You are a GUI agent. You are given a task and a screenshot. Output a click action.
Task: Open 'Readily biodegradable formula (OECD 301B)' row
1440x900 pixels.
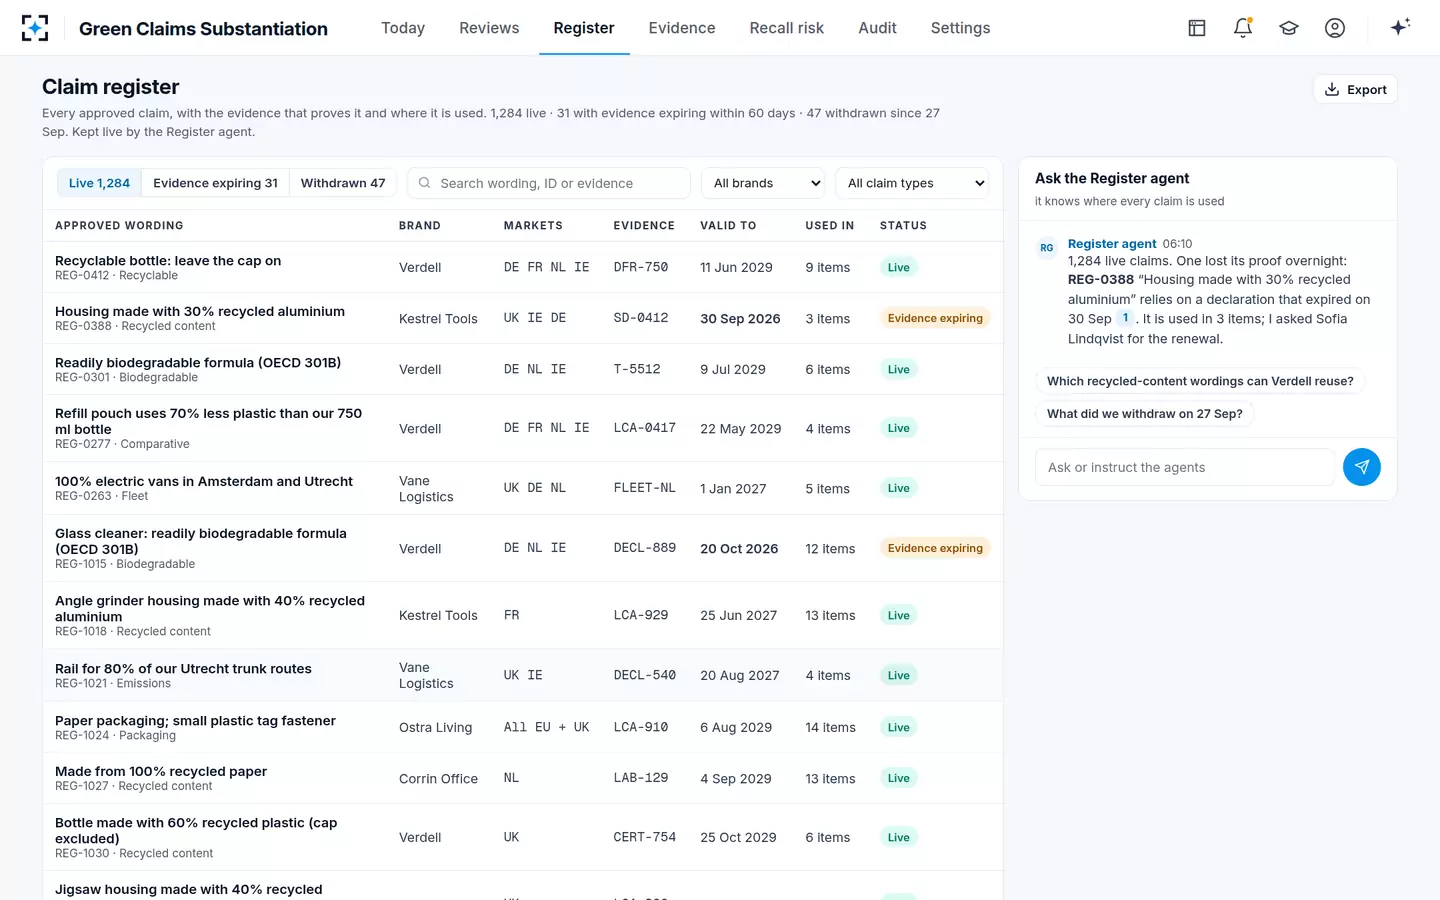(x=523, y=369)
